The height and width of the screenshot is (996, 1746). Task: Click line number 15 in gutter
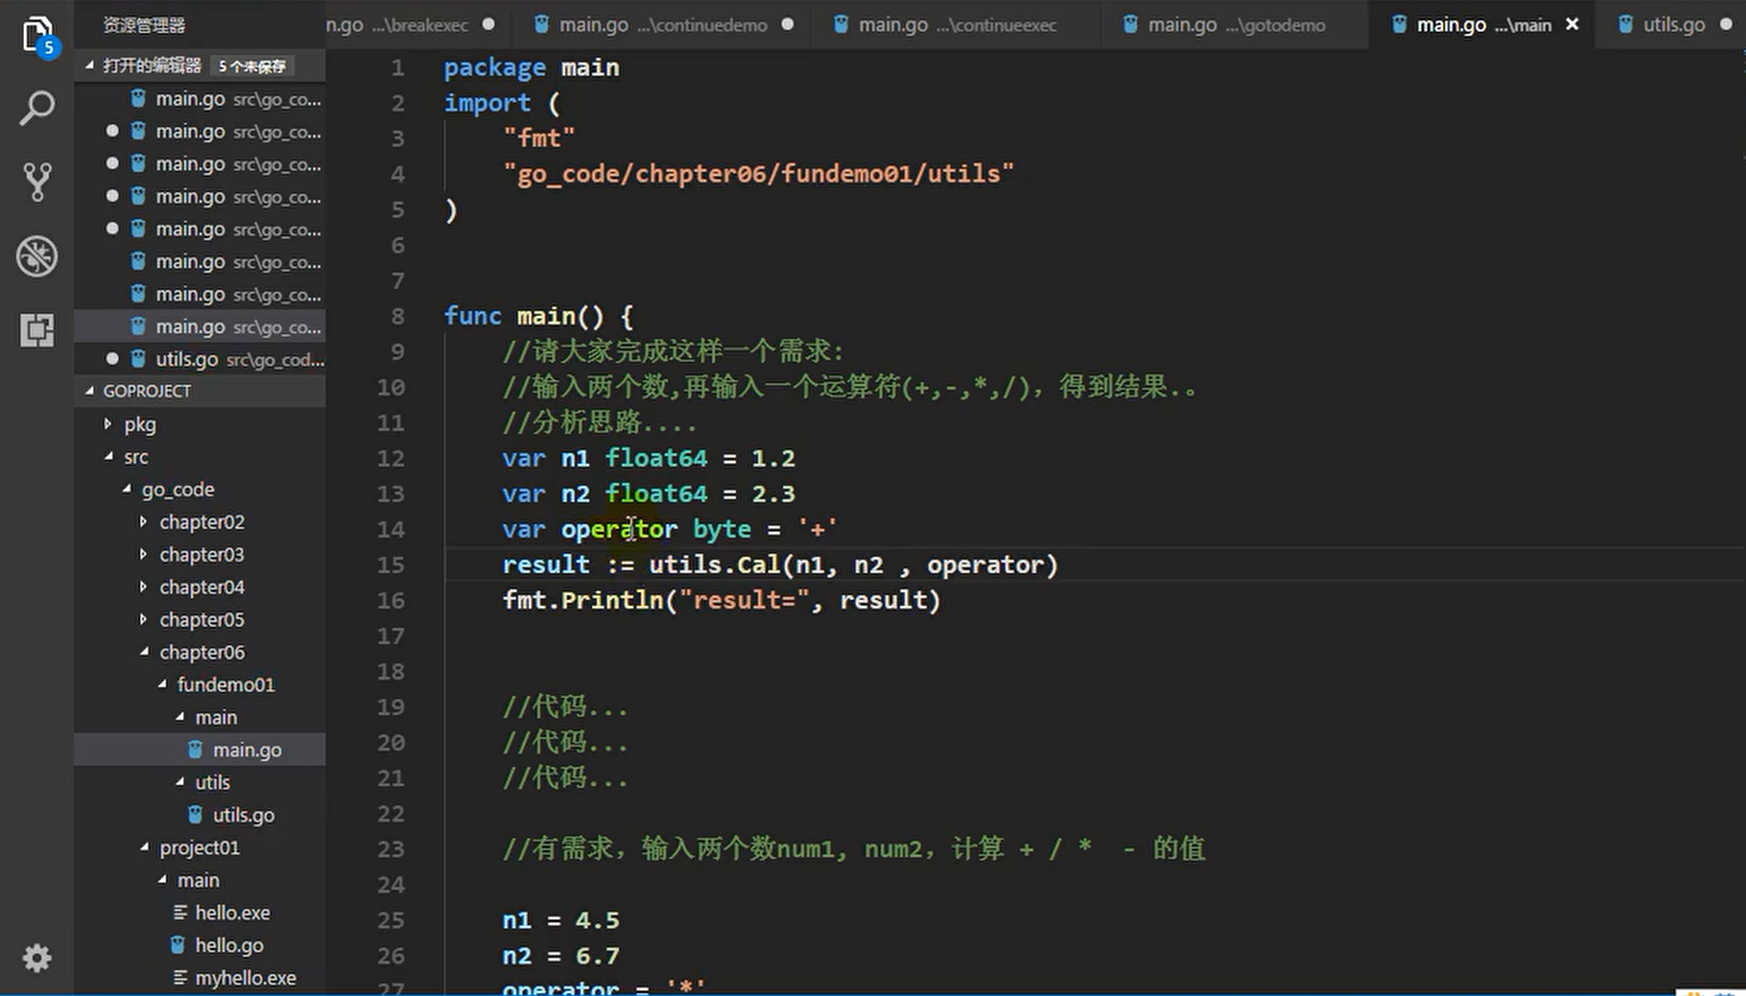[x=391, y=565]
